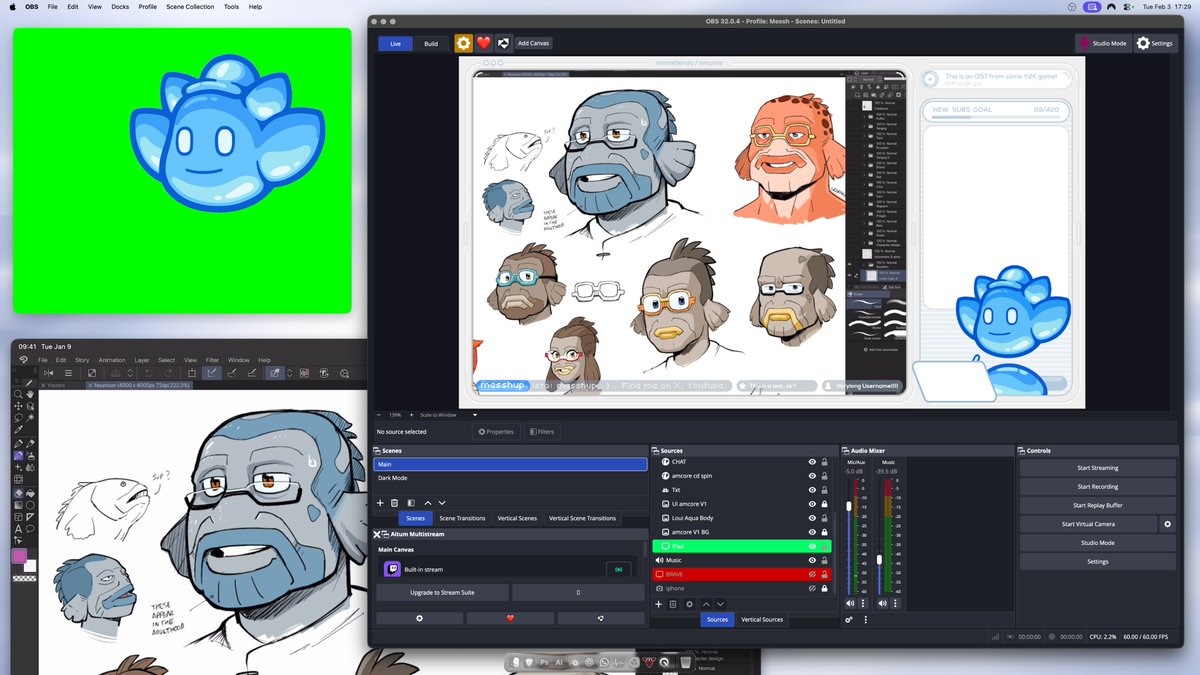This screenshot has width=1200, height=675.
Task: Open Music channel three-dot menu
Action: (x=896, y=603)
